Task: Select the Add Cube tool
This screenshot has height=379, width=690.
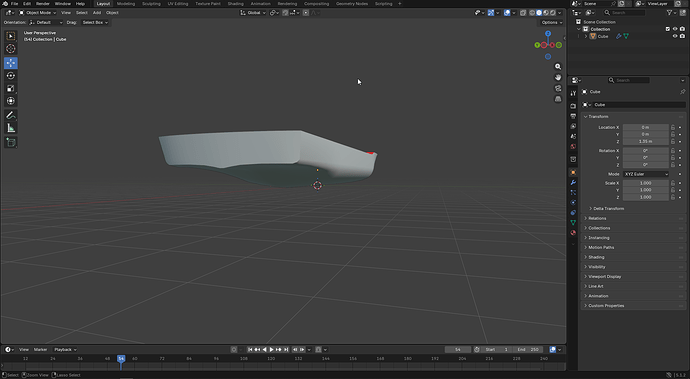Action: tap(11, 142)
